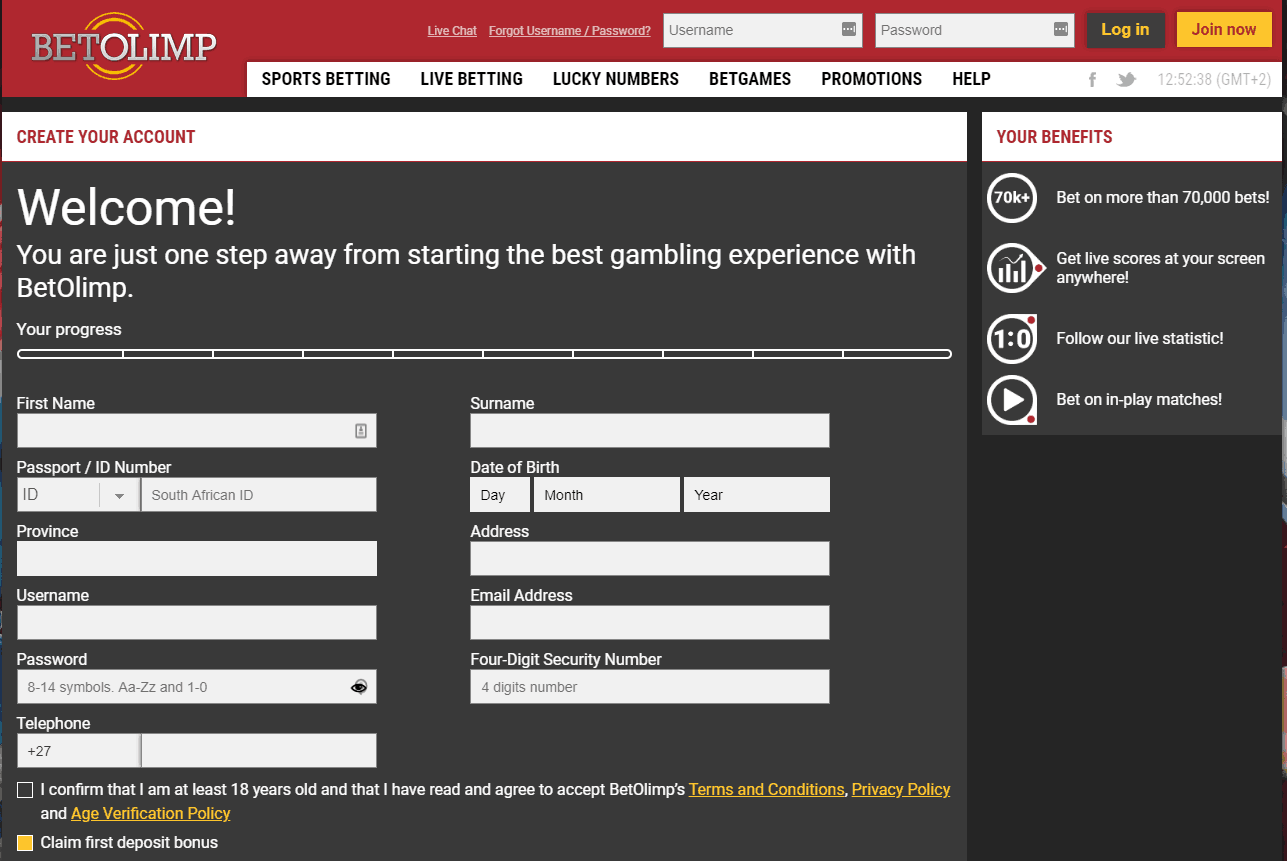Open the Age Verification Policy link
Screen dimensions: 1287x861
tap(151, 814)
